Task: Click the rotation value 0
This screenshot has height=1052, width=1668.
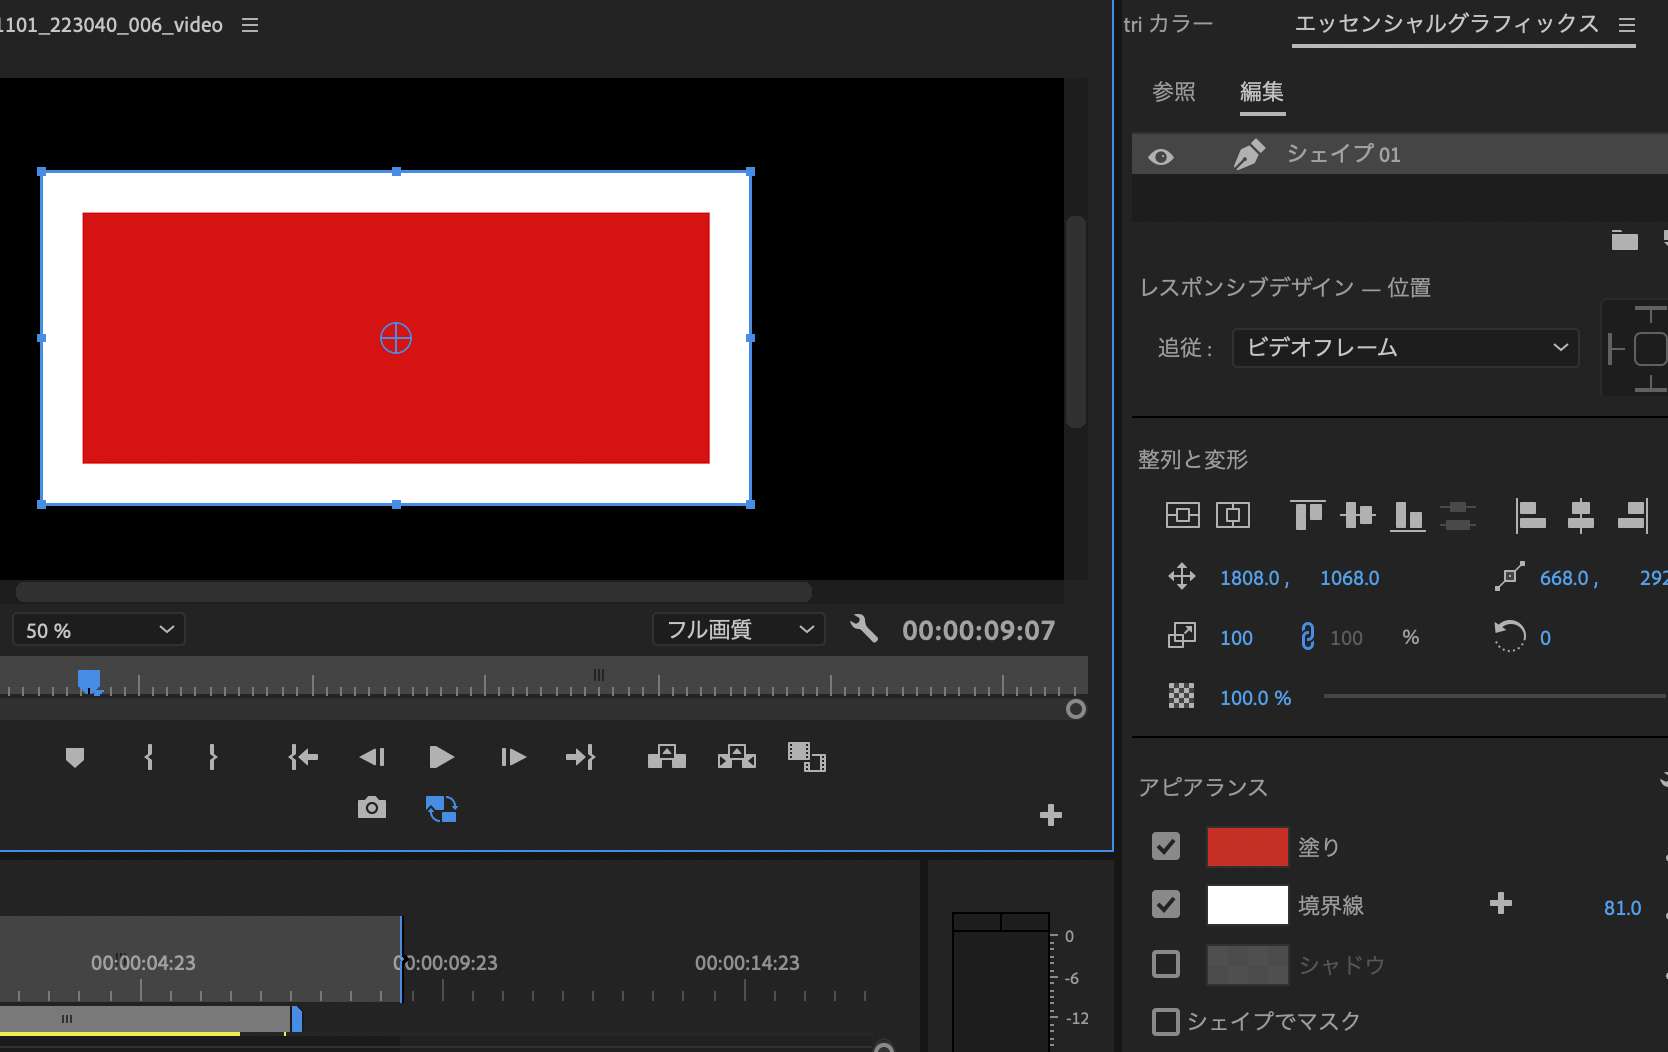Action: point(1545,638)
